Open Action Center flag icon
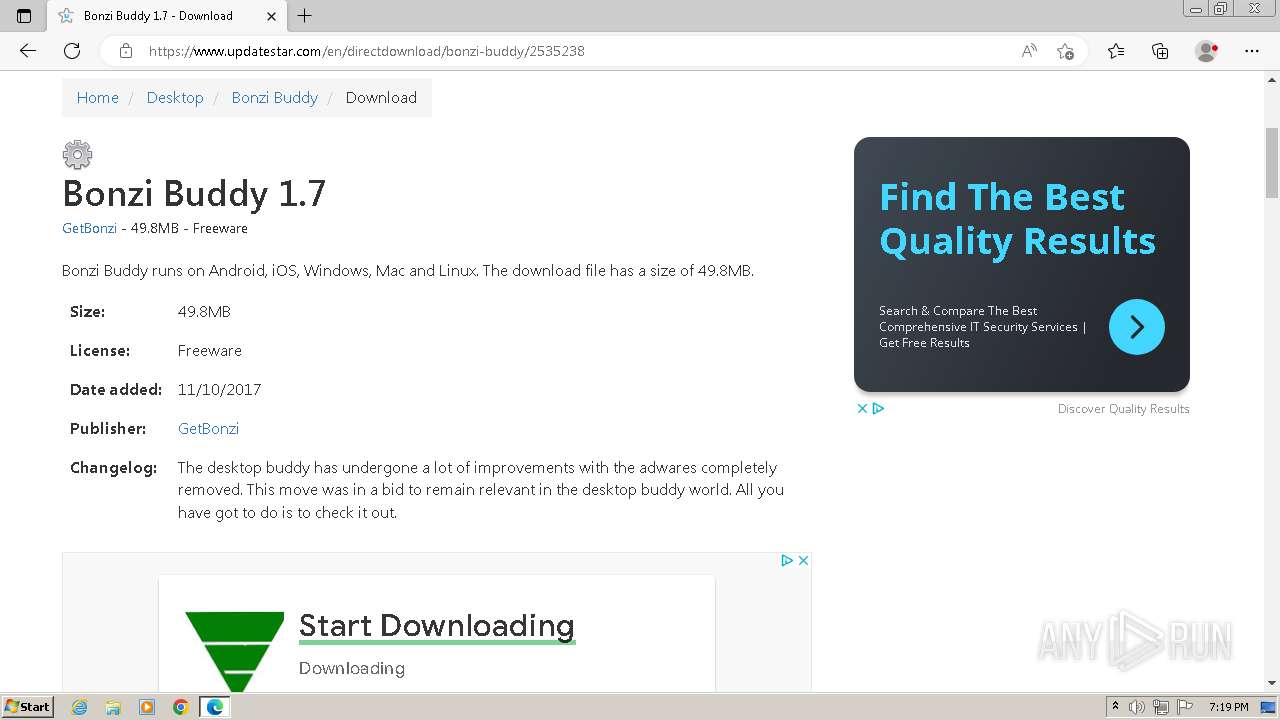Screen dimensions: 1280x720 coord(1185,707)
